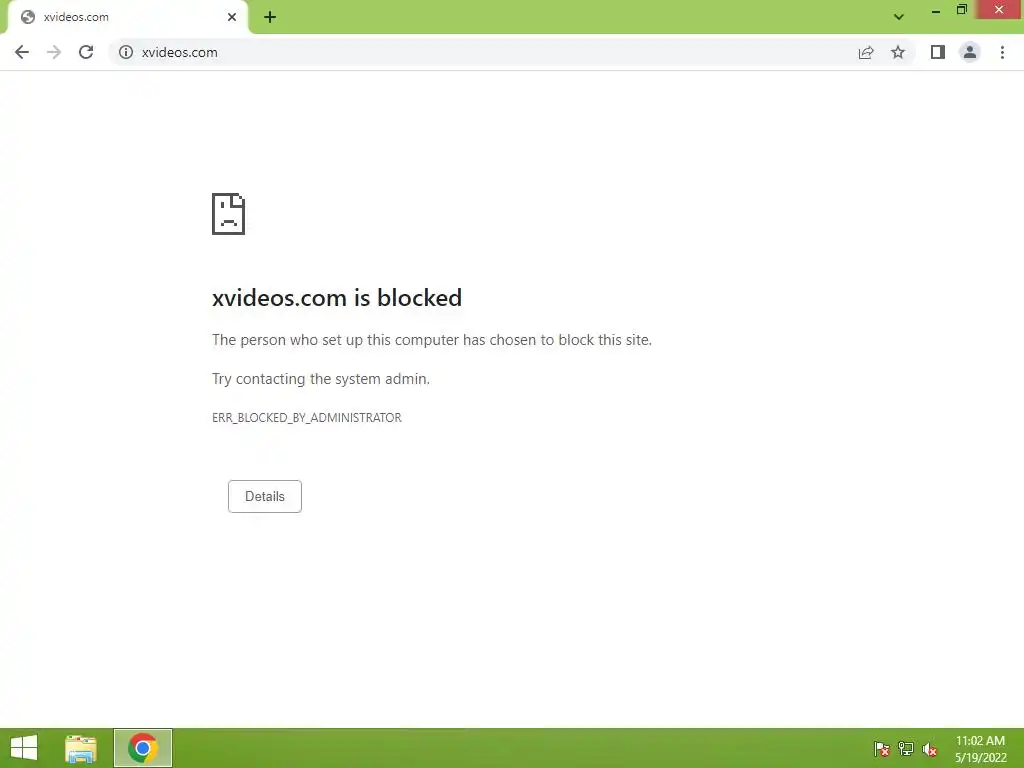
Task: Click the 'xvideos.com is blocked' heading
Action: coord(337,298)
